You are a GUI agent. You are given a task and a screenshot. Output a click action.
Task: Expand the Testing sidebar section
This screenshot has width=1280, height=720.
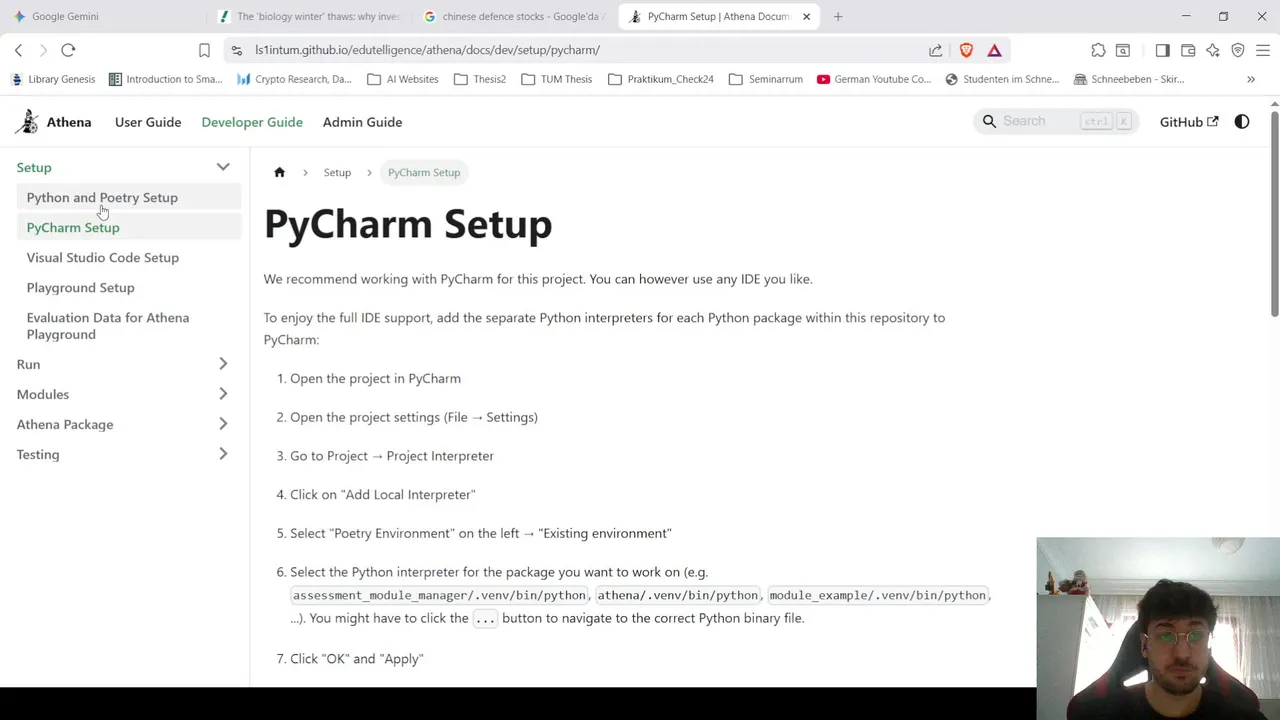pyautogui.click(x=223, y=454)
